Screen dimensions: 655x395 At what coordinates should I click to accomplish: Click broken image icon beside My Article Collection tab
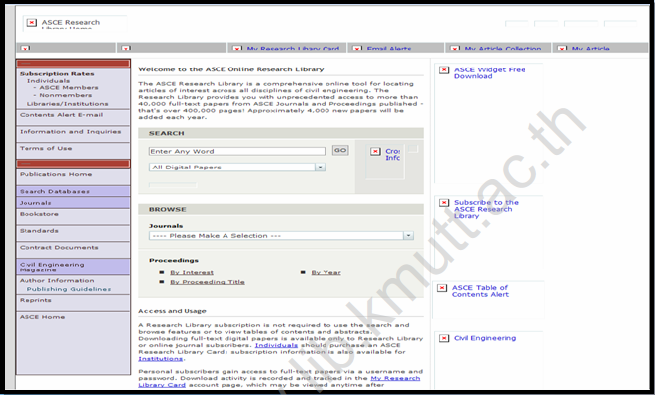[455, 49]
